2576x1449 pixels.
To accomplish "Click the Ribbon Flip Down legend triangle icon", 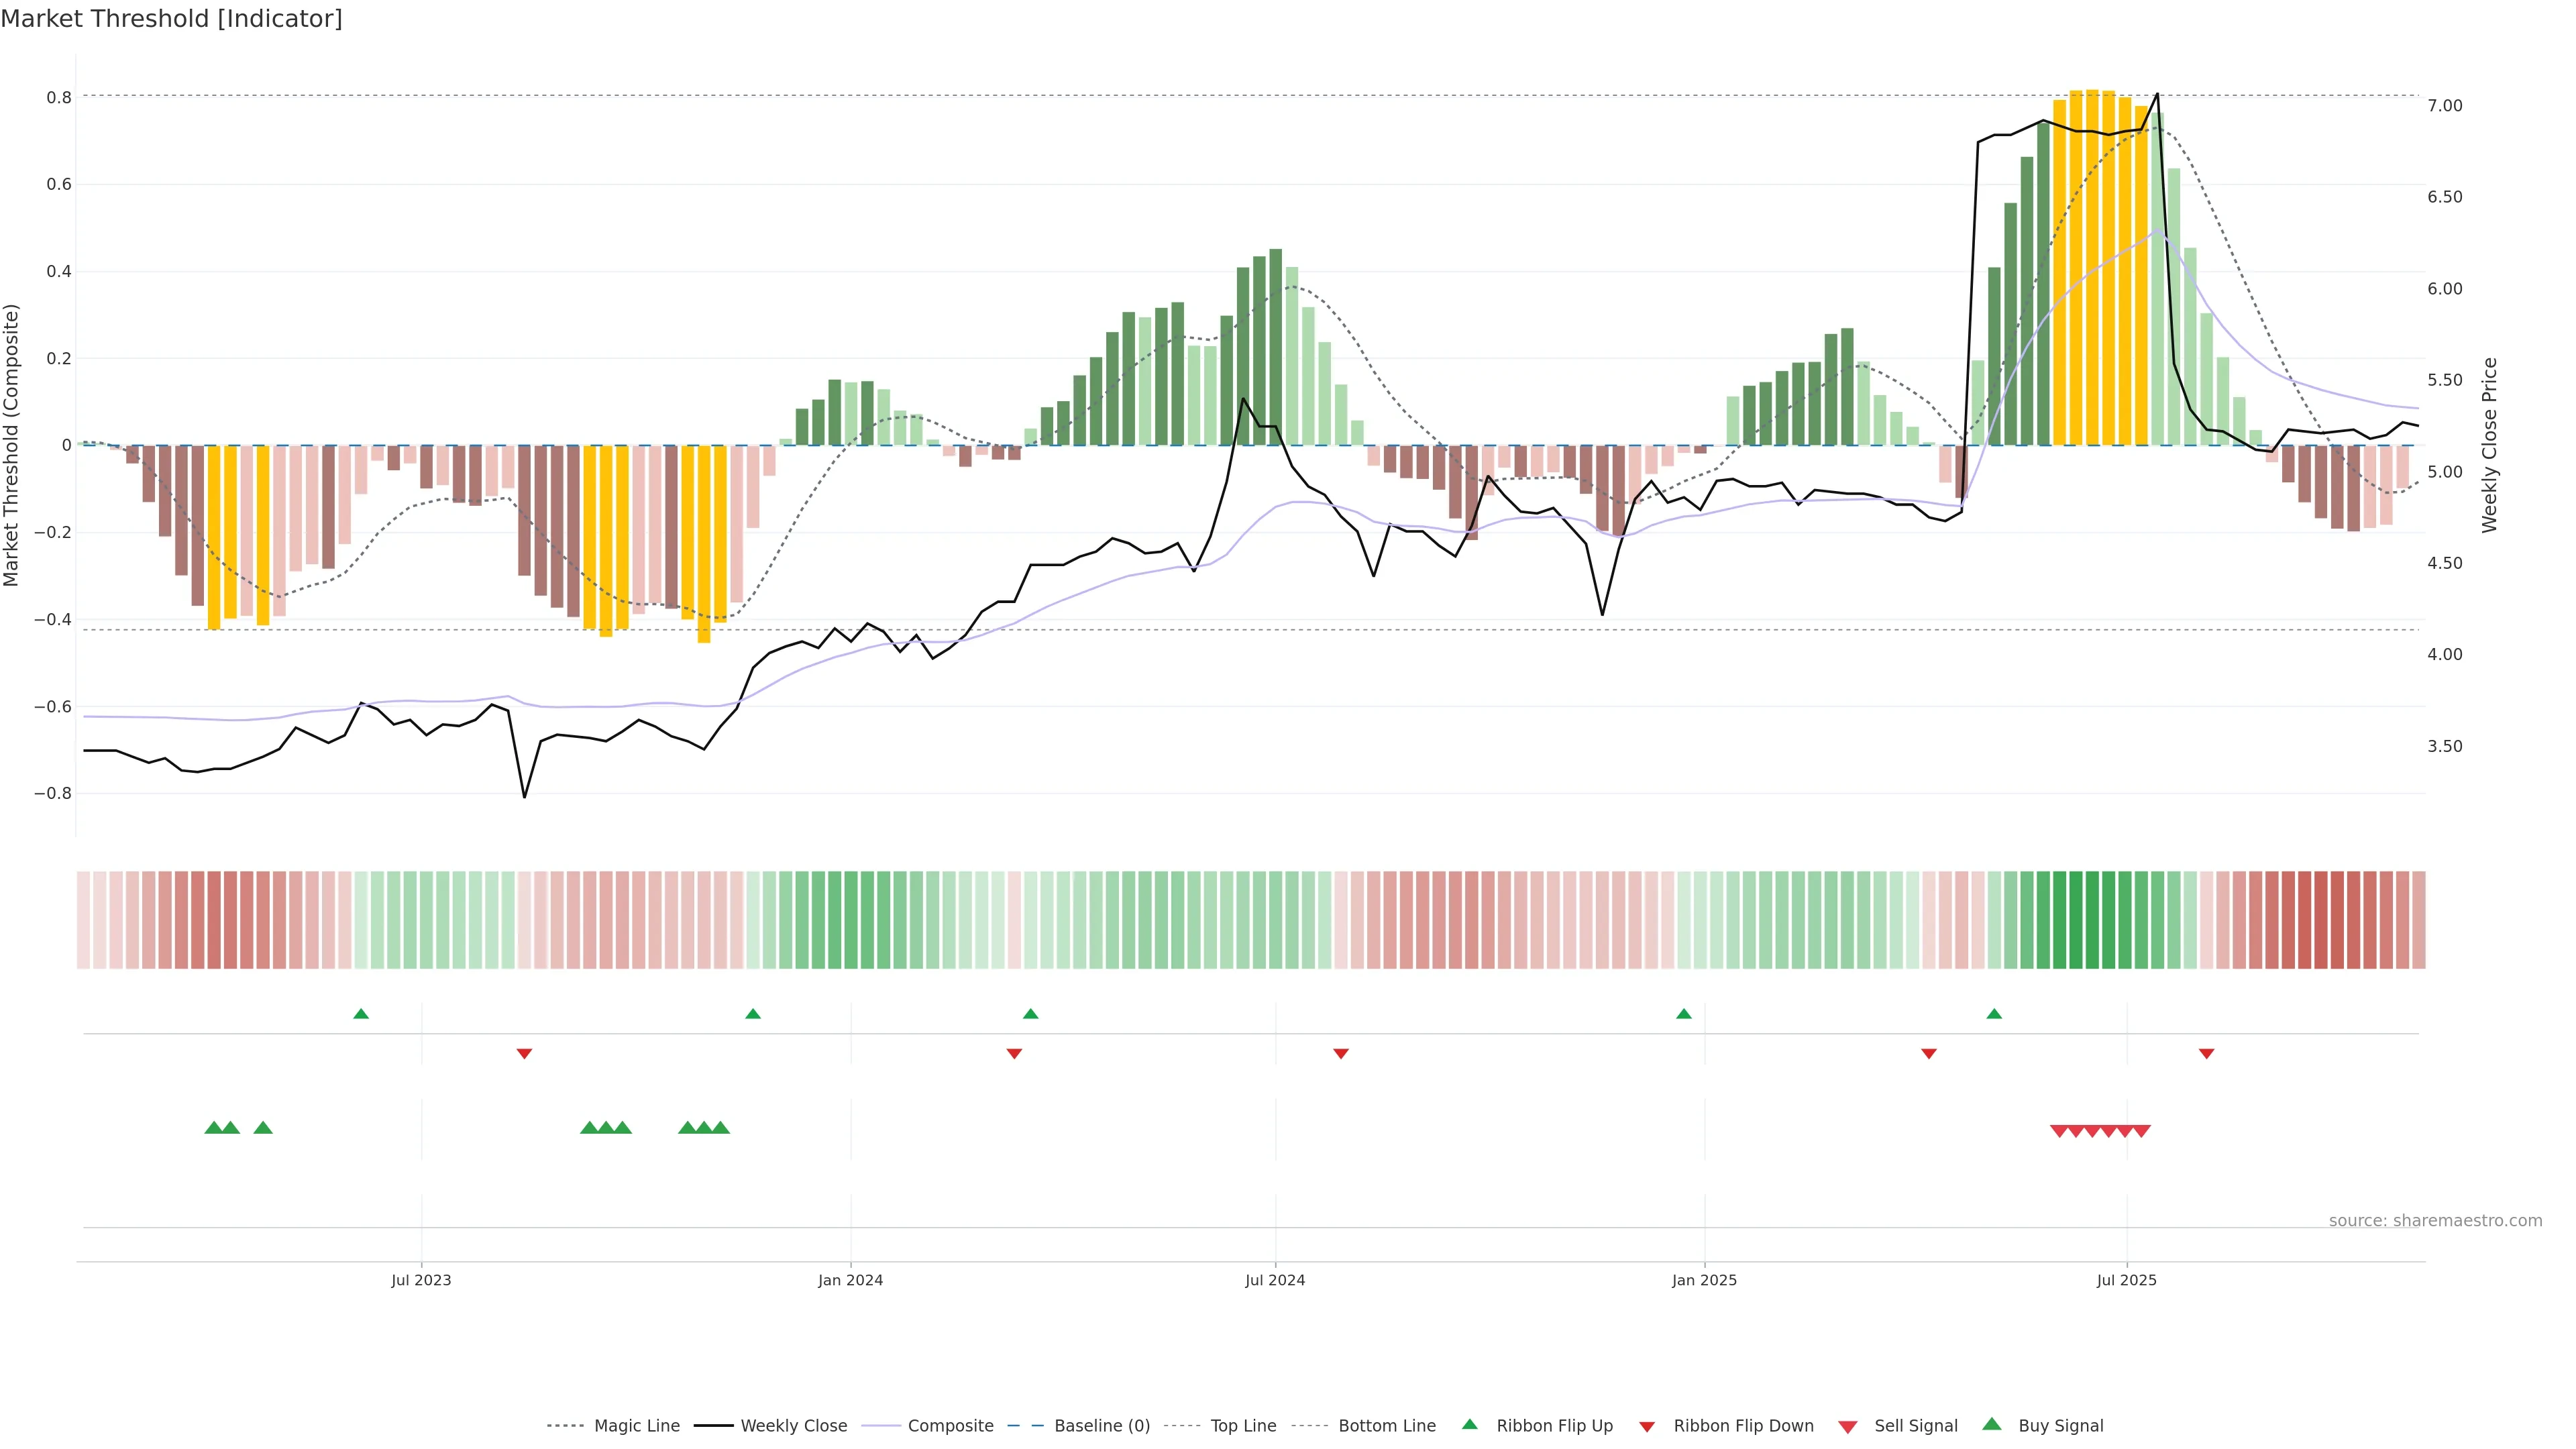I will 1647,1426.
